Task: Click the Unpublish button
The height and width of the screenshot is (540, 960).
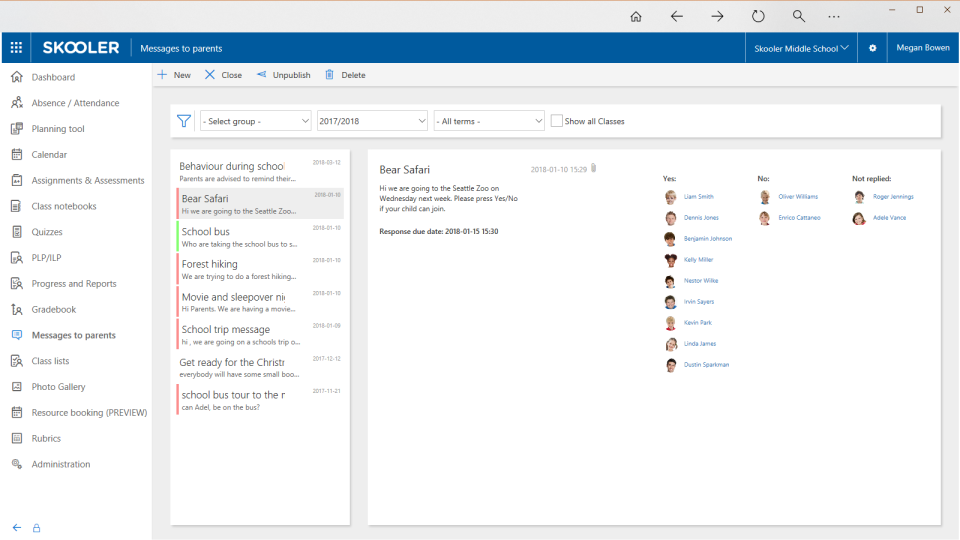Action: pyautogui.click(x=283, y=75)
